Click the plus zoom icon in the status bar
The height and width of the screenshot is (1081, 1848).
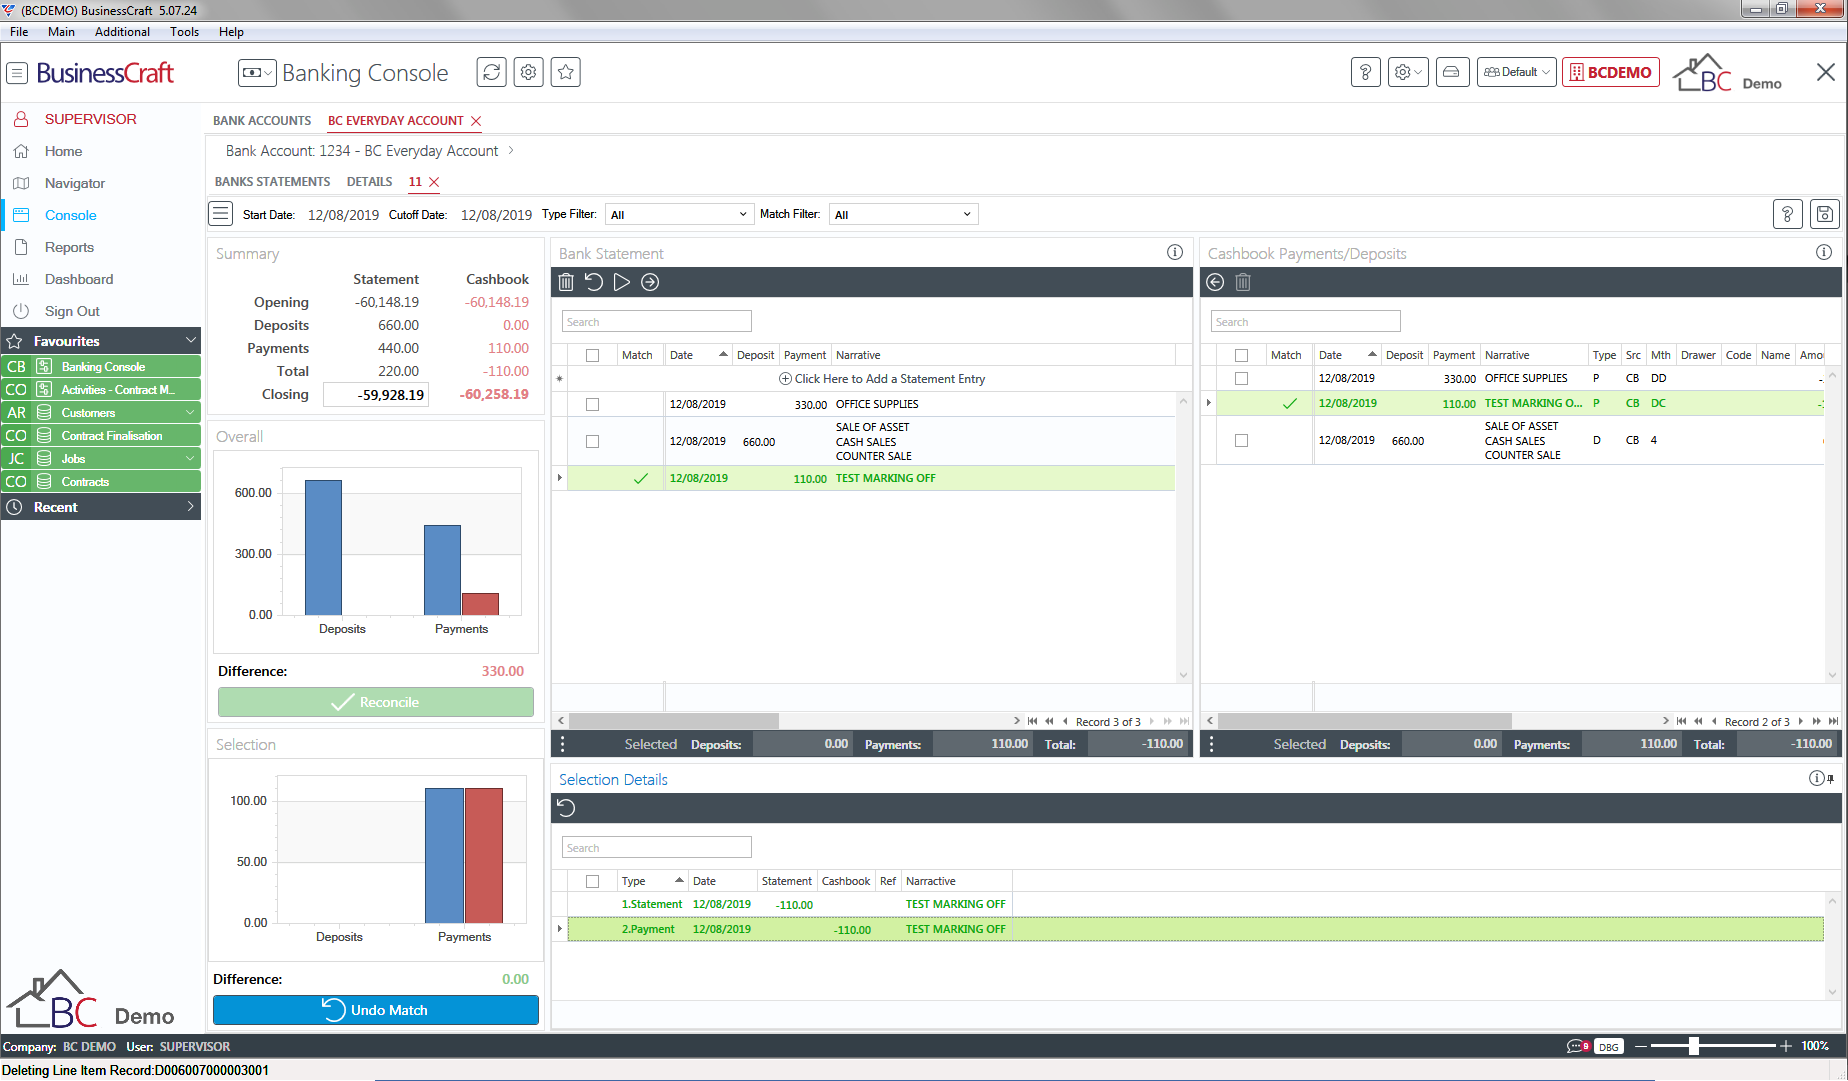1786,1046
